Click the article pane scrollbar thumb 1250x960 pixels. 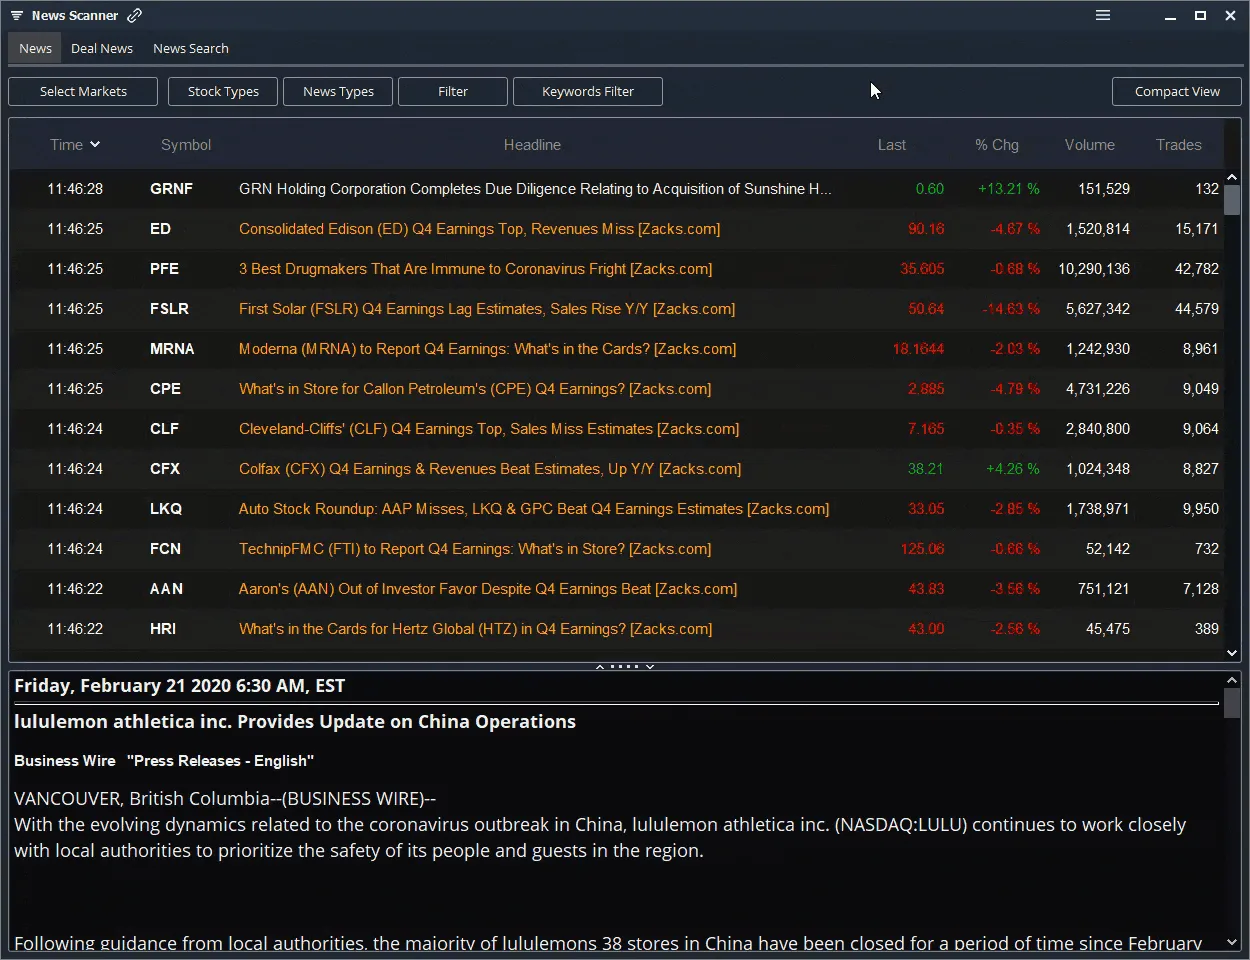(1232, 703)
